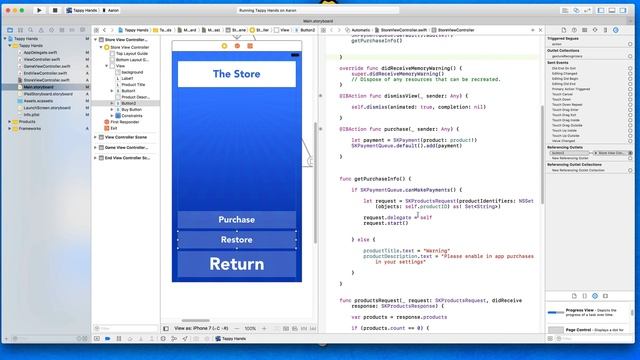Open AppDelegate.swift in the navigator
Image resolution: width=640 pixels, height=360 pixels.
(x=40, y=52)
